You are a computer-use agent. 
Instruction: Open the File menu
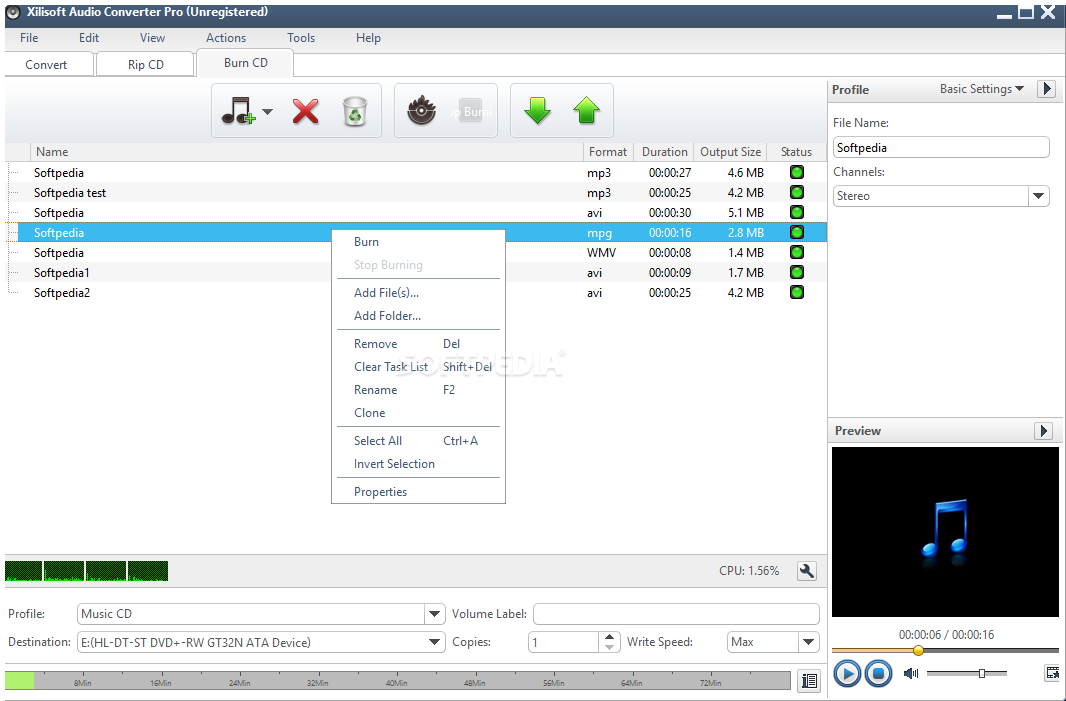coord(29,38)
